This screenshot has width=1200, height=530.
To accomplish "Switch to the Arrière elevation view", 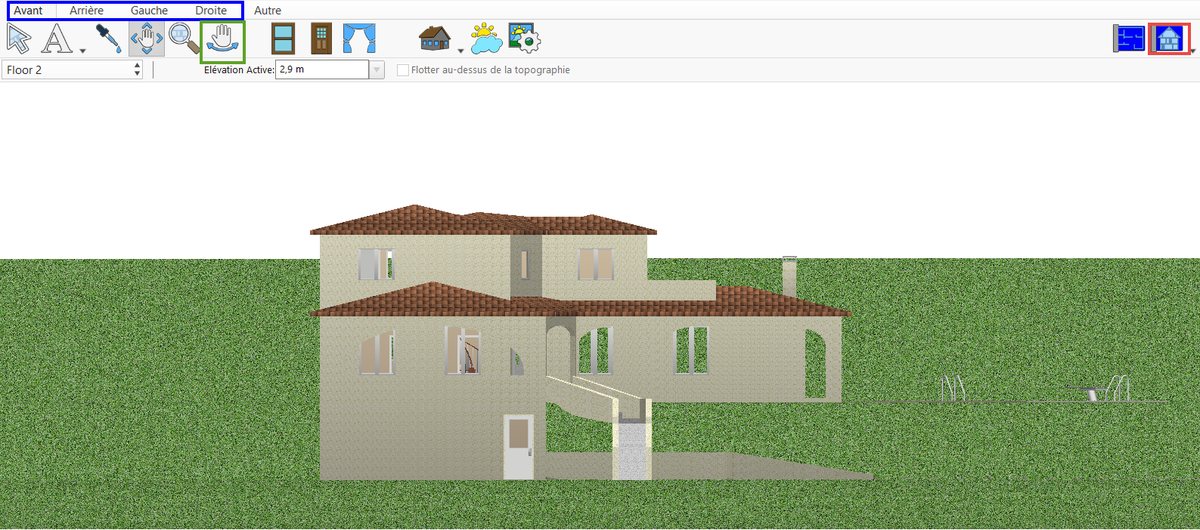I will point(87,10).
